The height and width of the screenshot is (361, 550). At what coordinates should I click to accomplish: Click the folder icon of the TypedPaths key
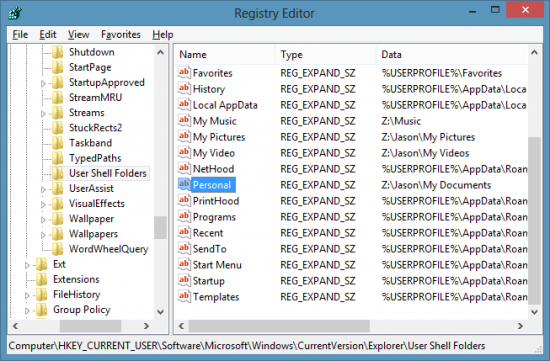58,158
